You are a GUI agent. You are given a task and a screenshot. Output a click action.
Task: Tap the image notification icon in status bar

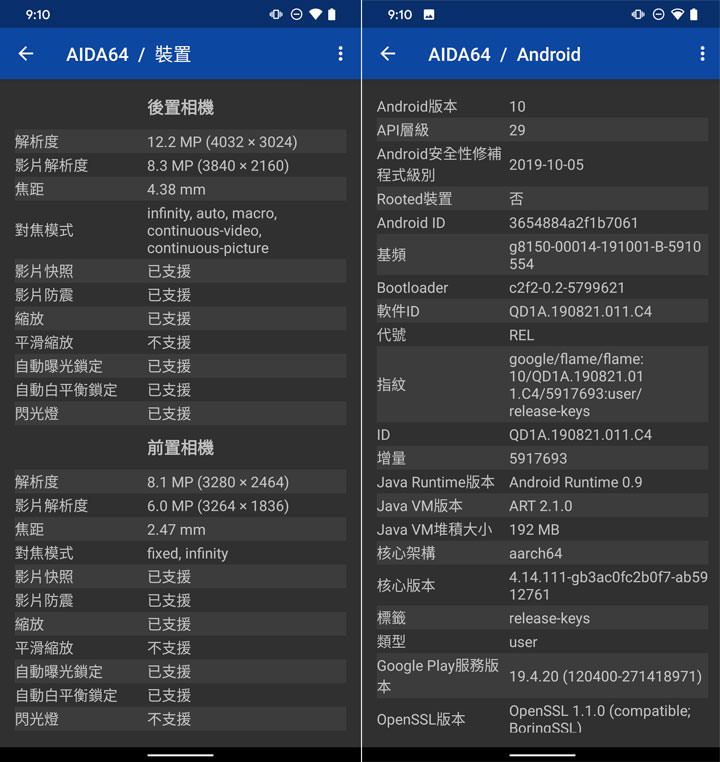point(429,15)
